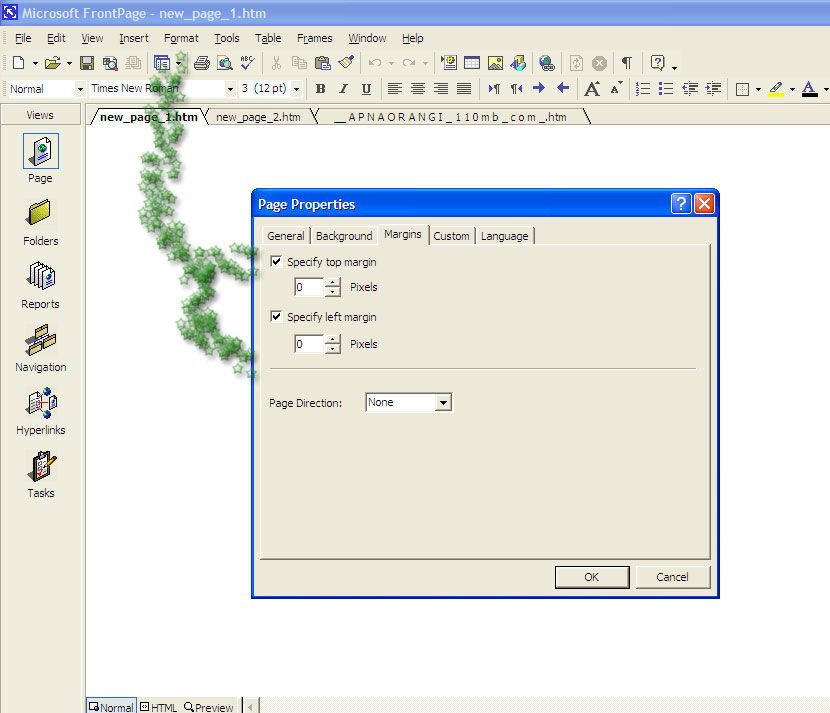Expand the font name Times New Roman dropdown

(229, 89)
